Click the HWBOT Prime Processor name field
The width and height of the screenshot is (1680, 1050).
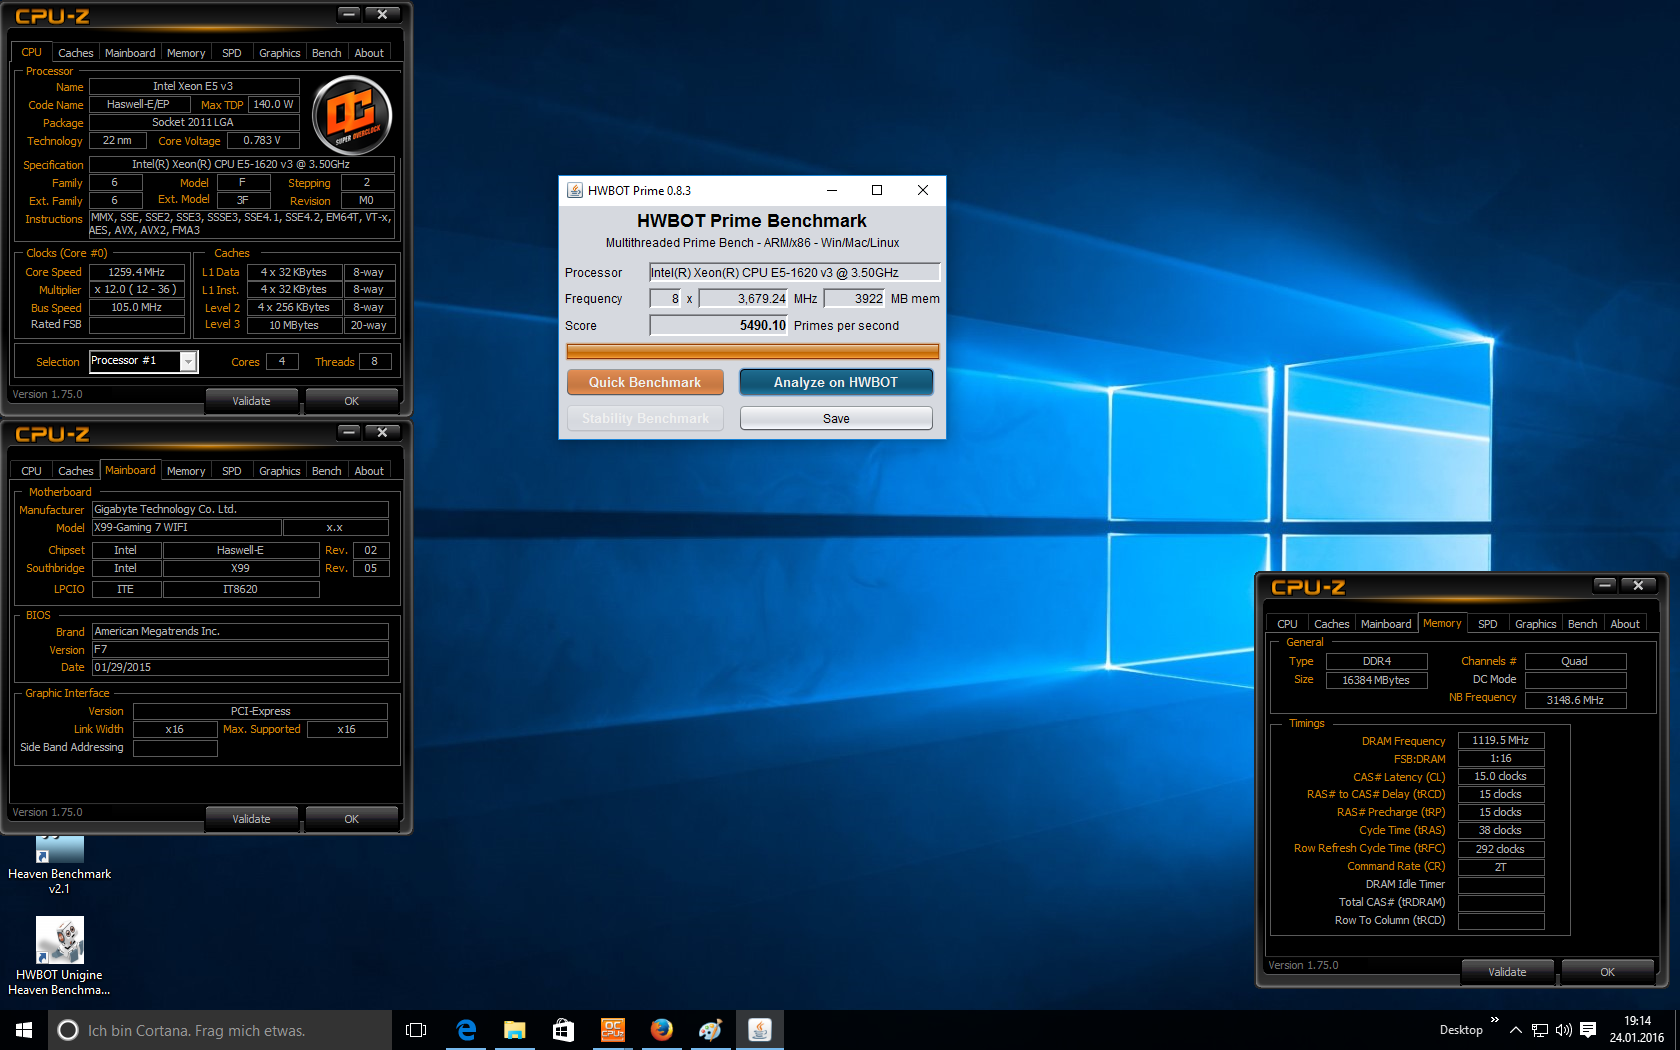tap(795, 272)
